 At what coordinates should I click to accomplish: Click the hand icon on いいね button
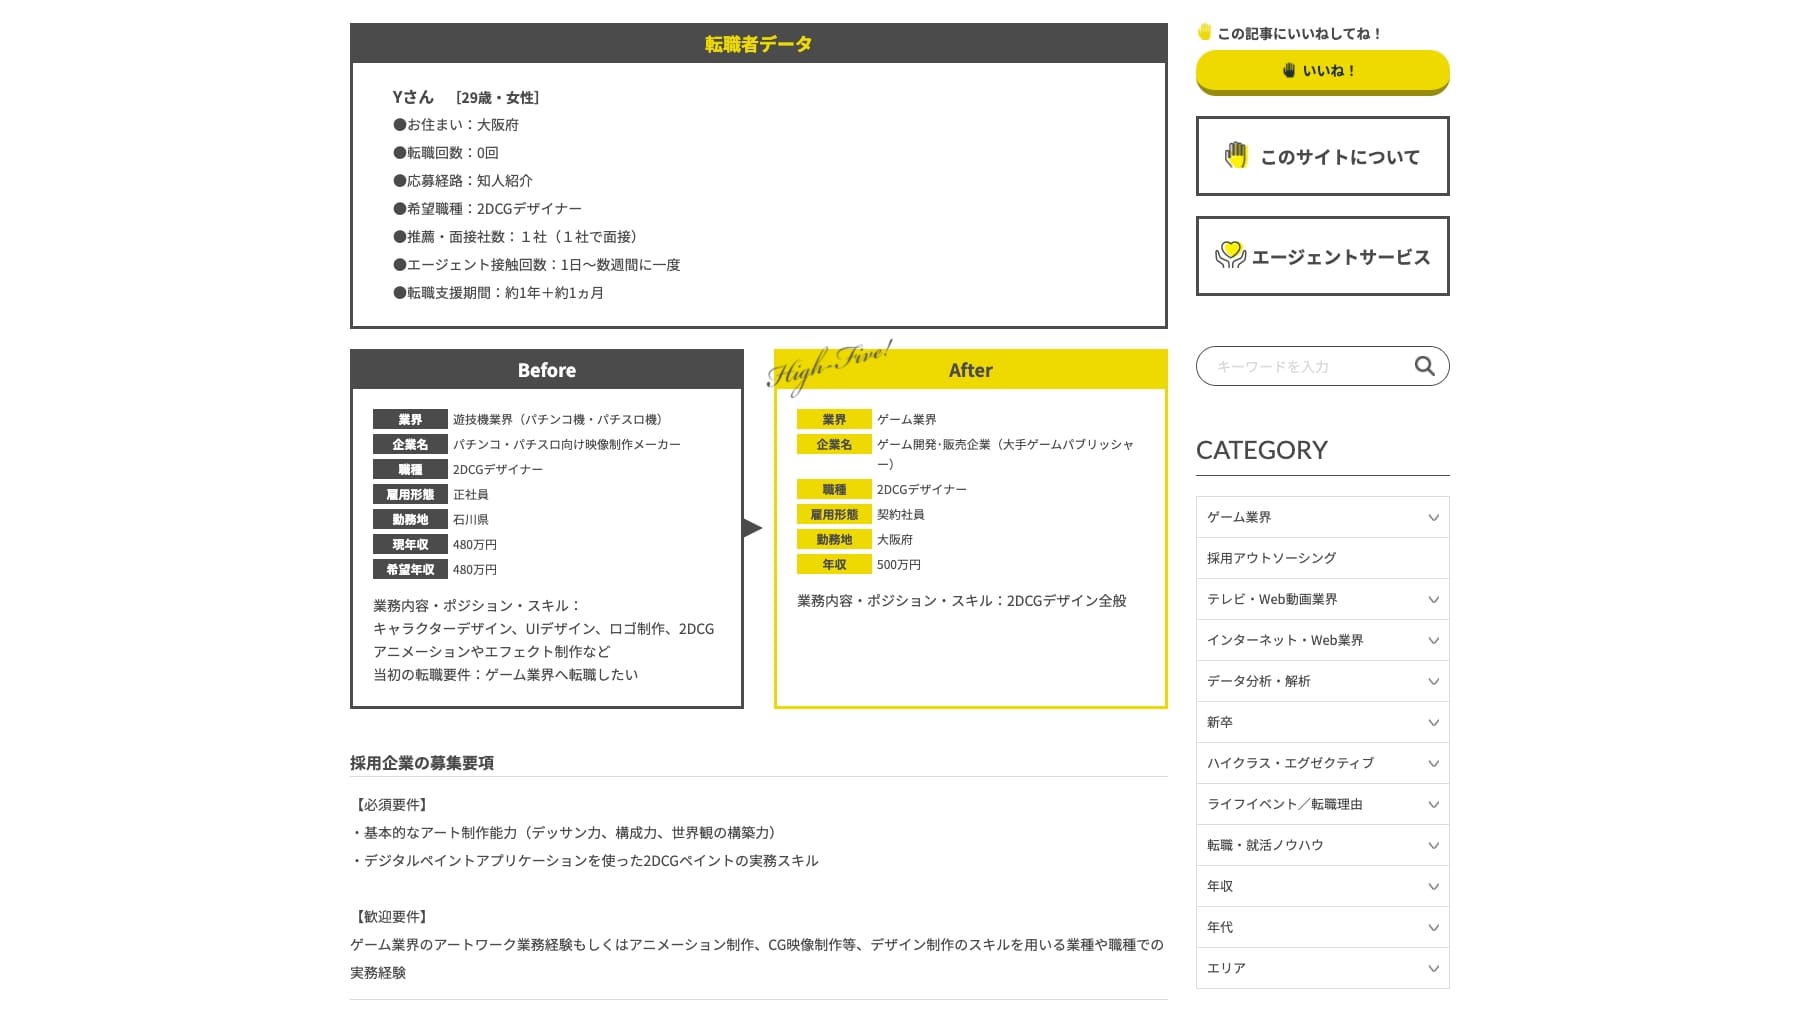point(1289,70)
